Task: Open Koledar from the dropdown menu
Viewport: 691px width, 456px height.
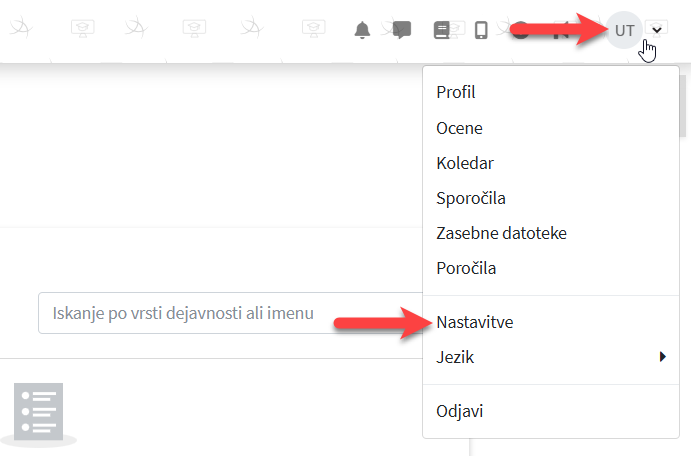Action: point(465,163)
